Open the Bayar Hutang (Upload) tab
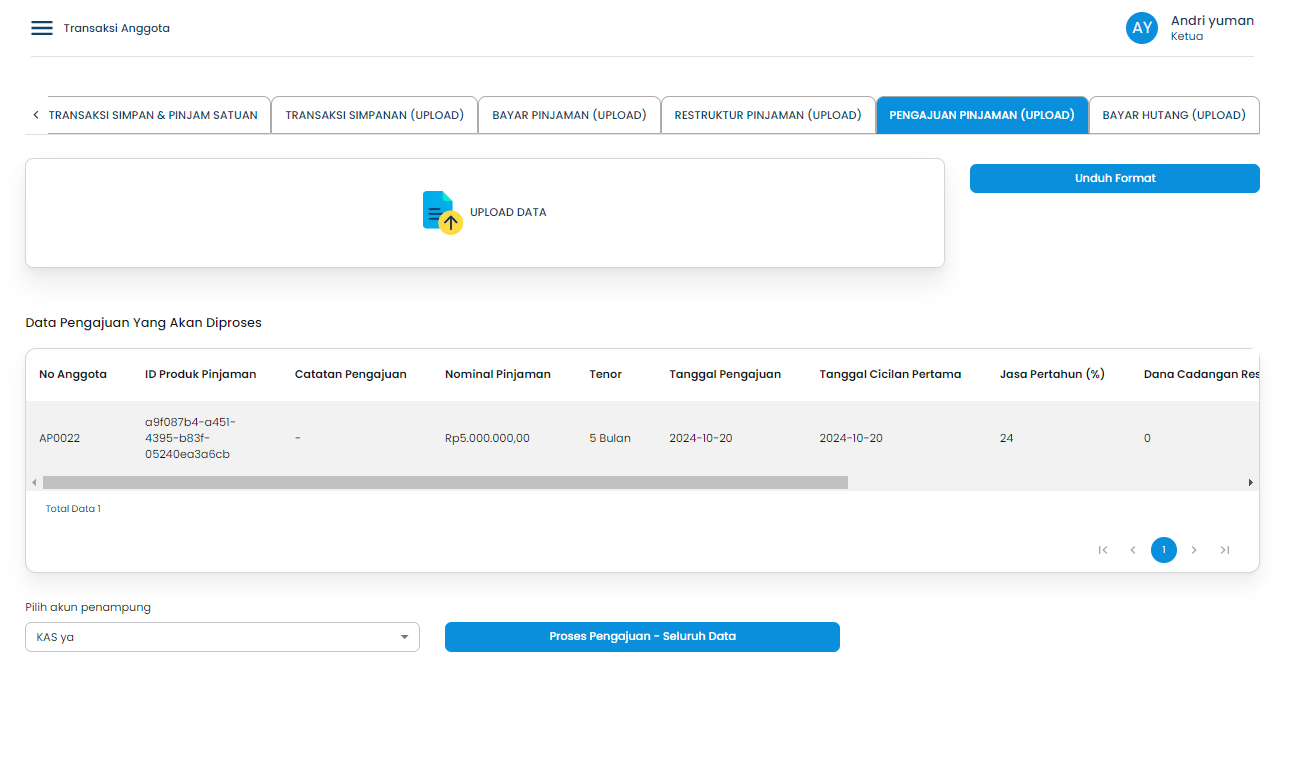This screenshot has width=1300, height=768. point(1174,115)
